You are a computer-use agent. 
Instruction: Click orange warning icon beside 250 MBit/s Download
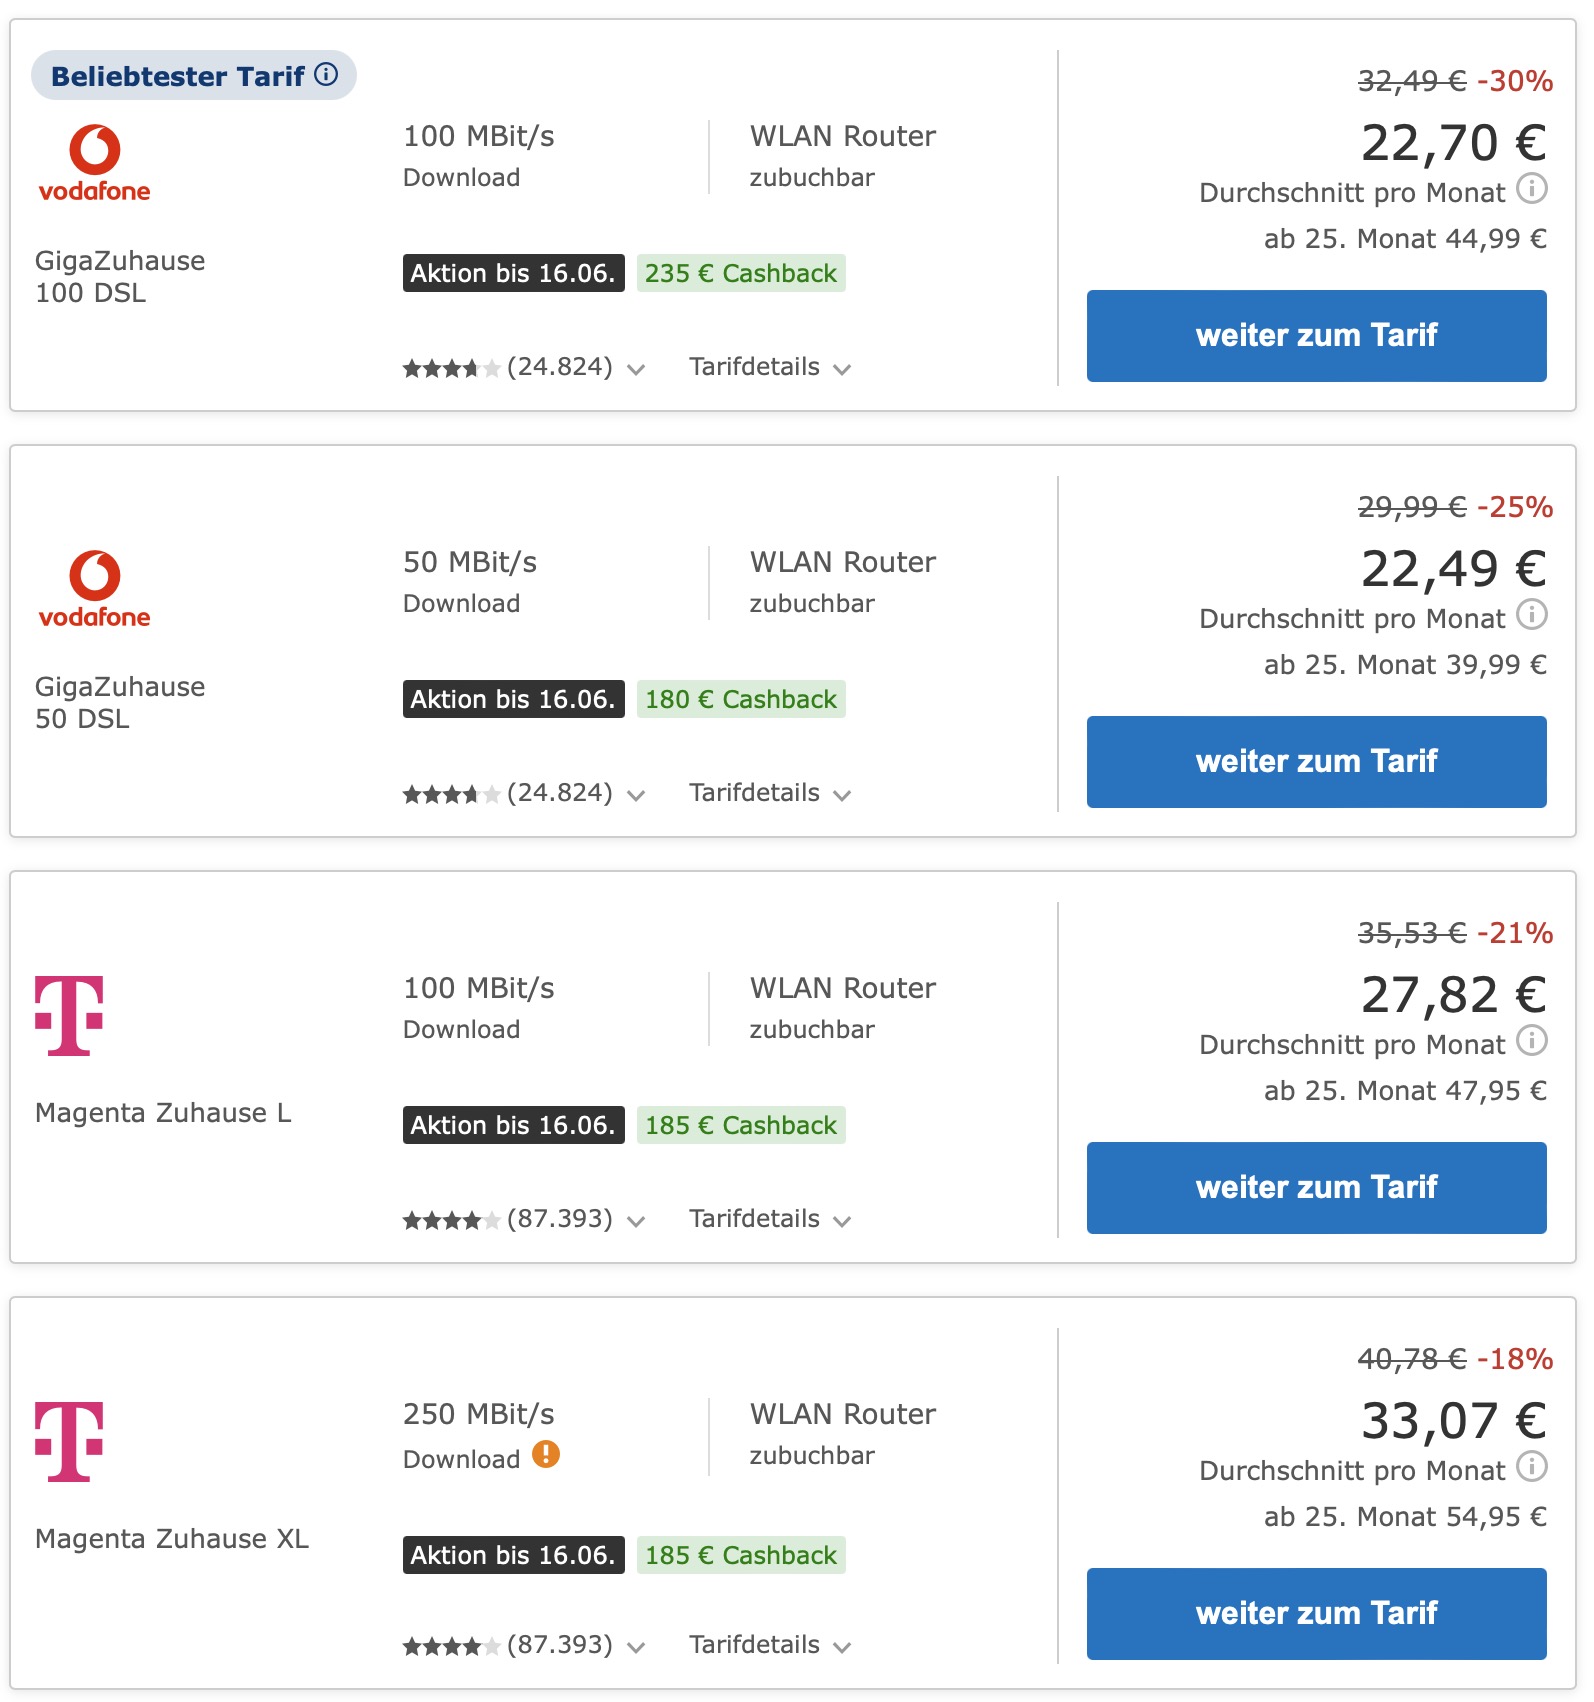pyautogui.click(x=545, y=1454)
